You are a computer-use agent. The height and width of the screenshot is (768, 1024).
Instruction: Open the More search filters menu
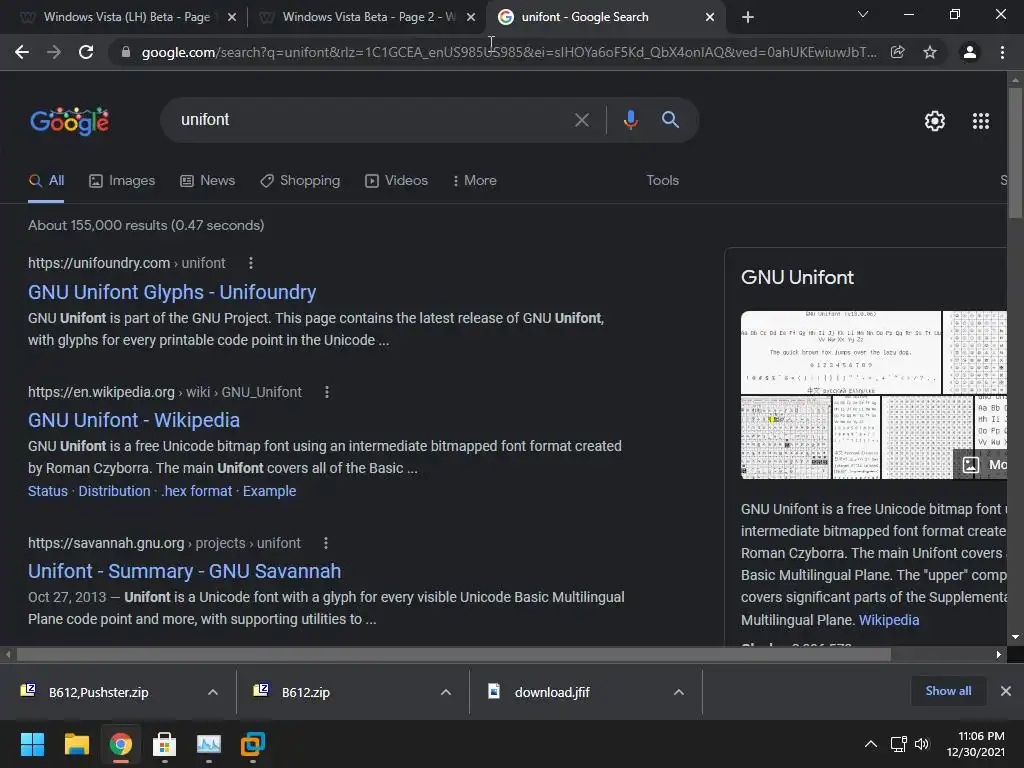point(475,180)
